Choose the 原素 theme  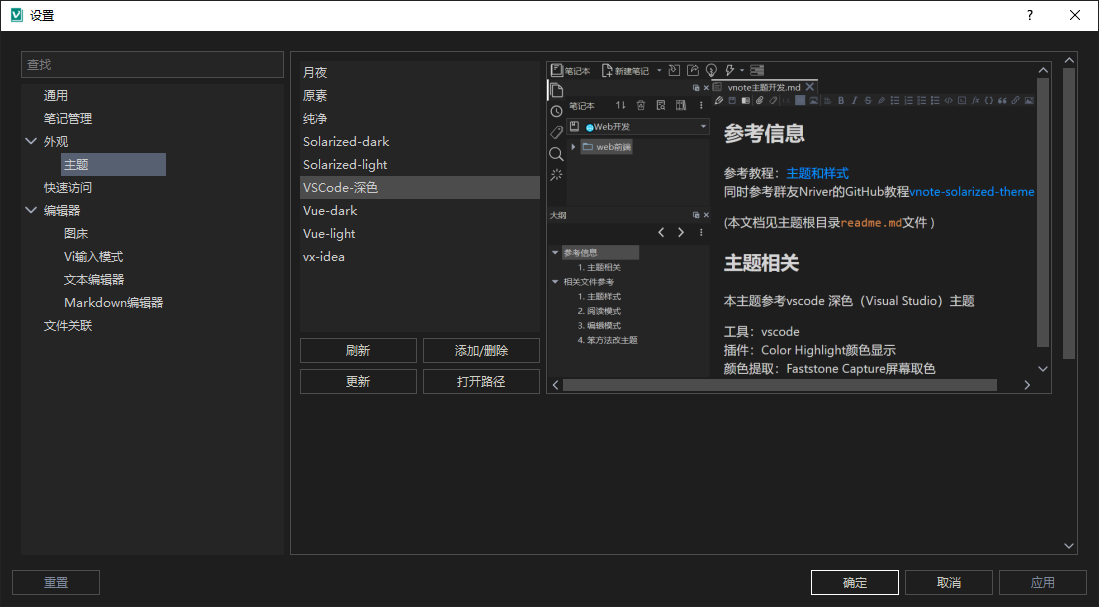click(x=420, y=95)
